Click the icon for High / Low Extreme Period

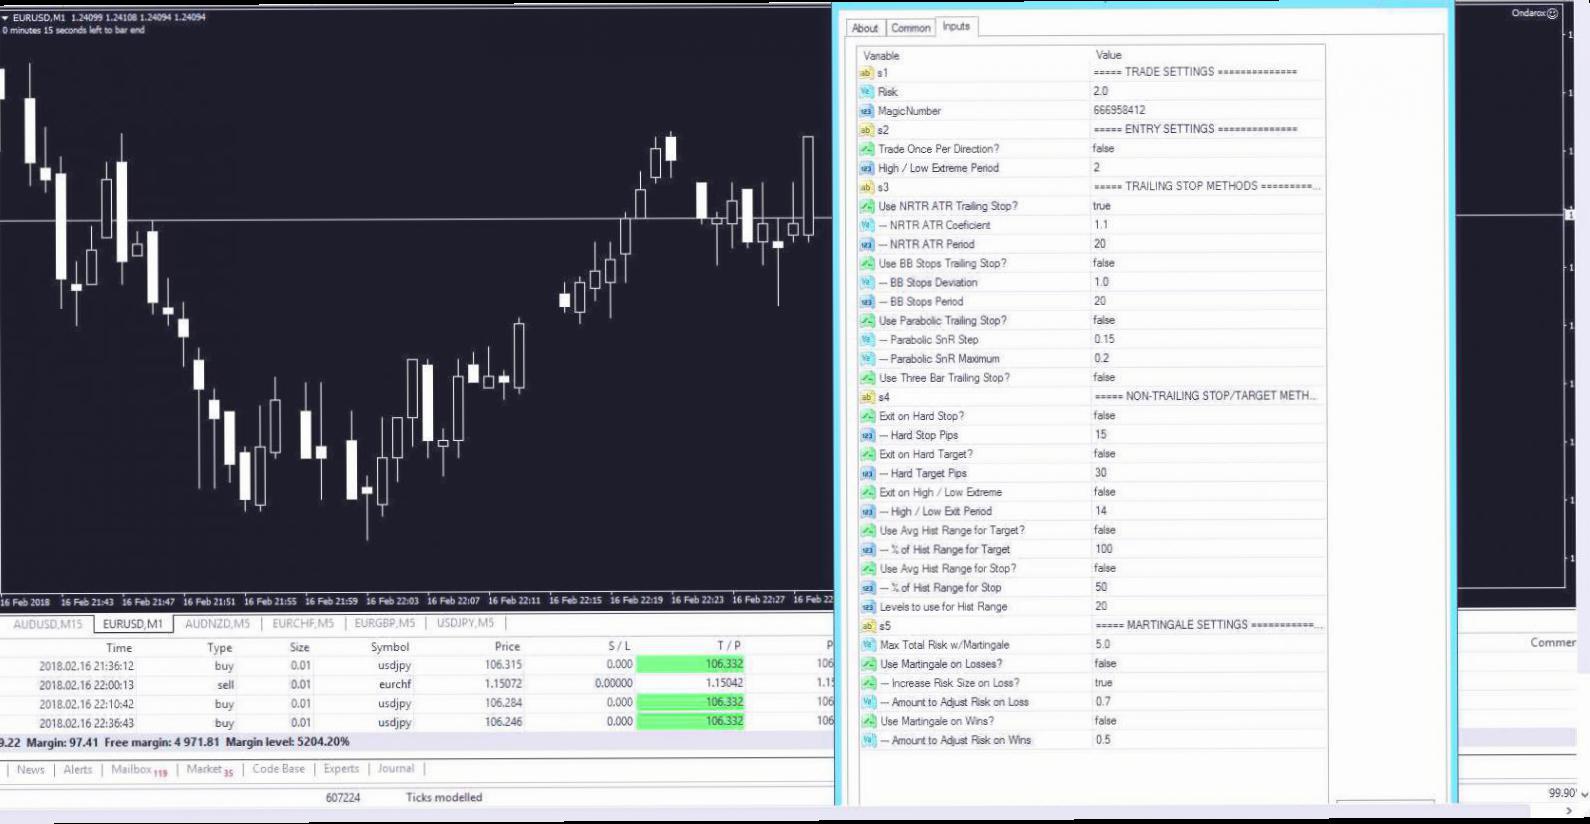click(x=867, y=168)
